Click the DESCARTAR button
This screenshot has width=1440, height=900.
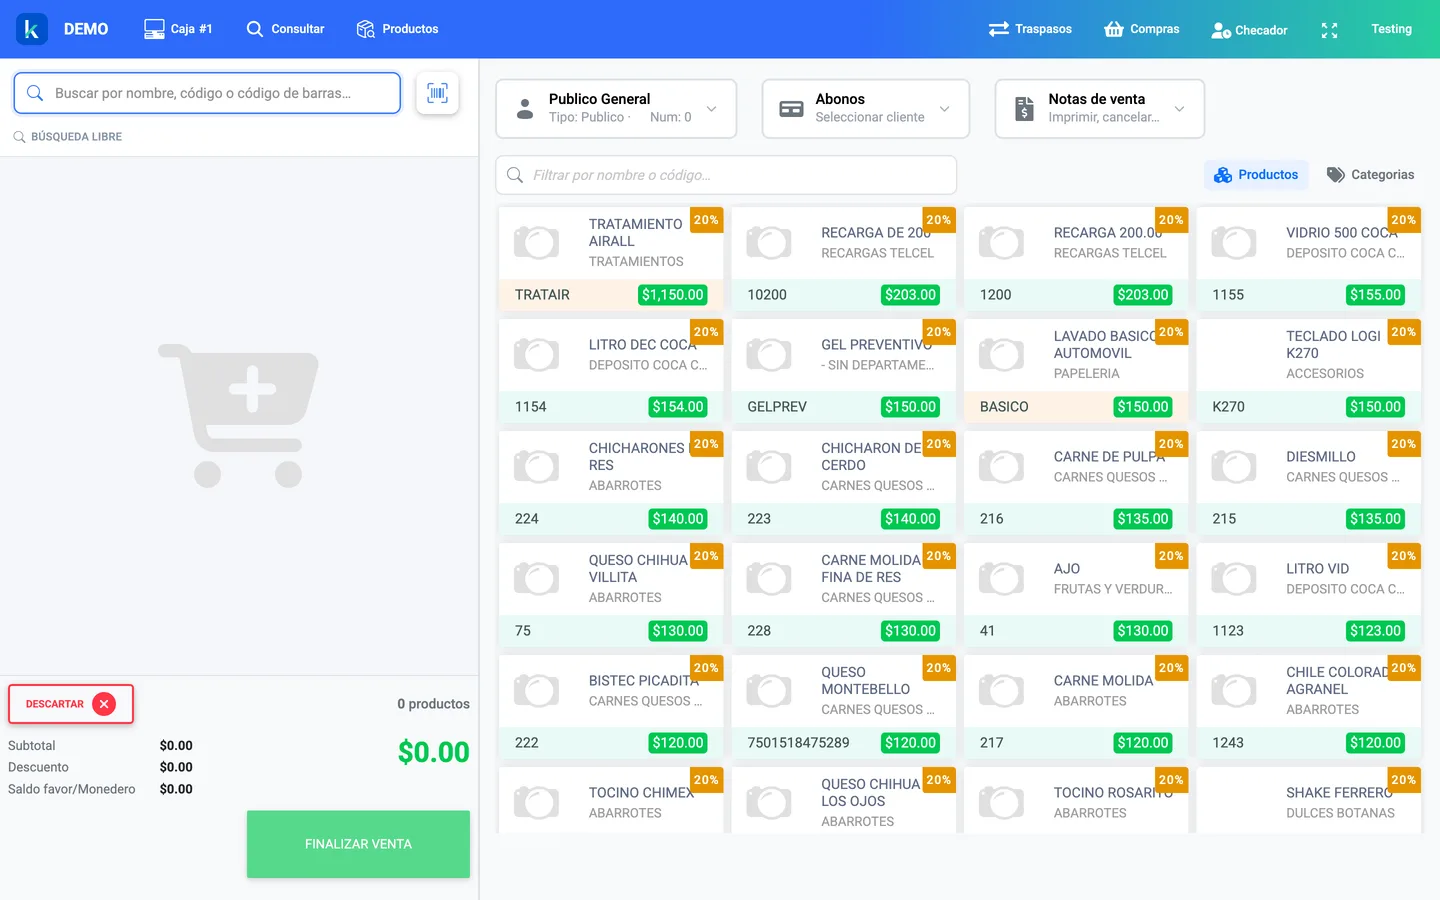(x=71, y=704)
